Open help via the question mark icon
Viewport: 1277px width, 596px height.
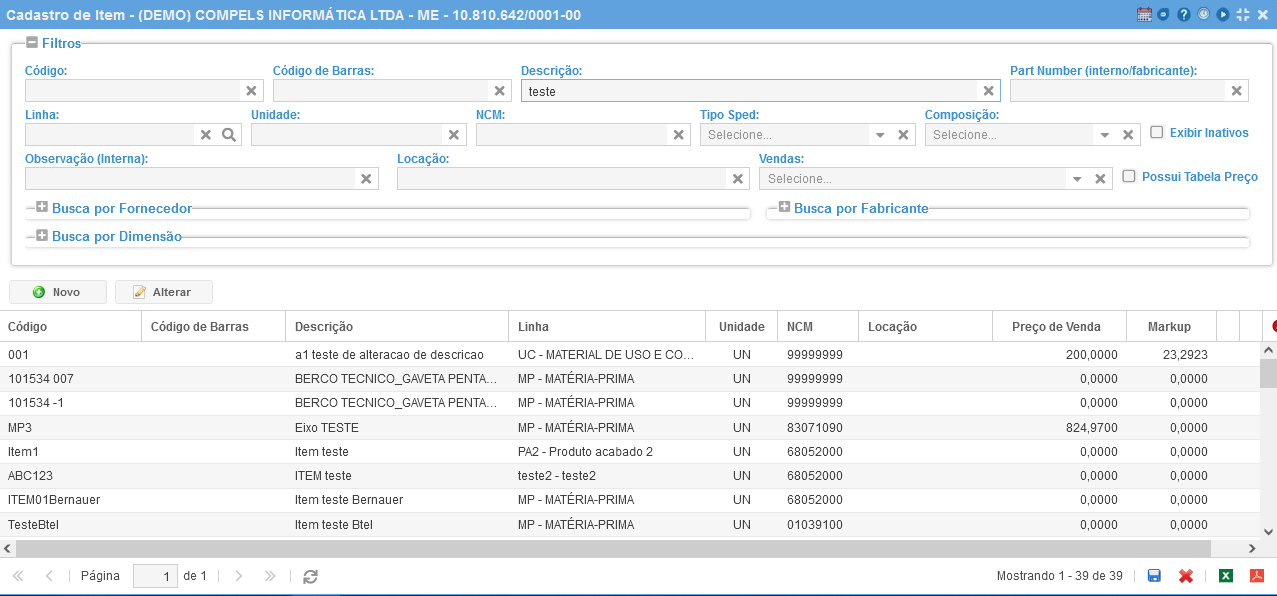(1184, 15)
